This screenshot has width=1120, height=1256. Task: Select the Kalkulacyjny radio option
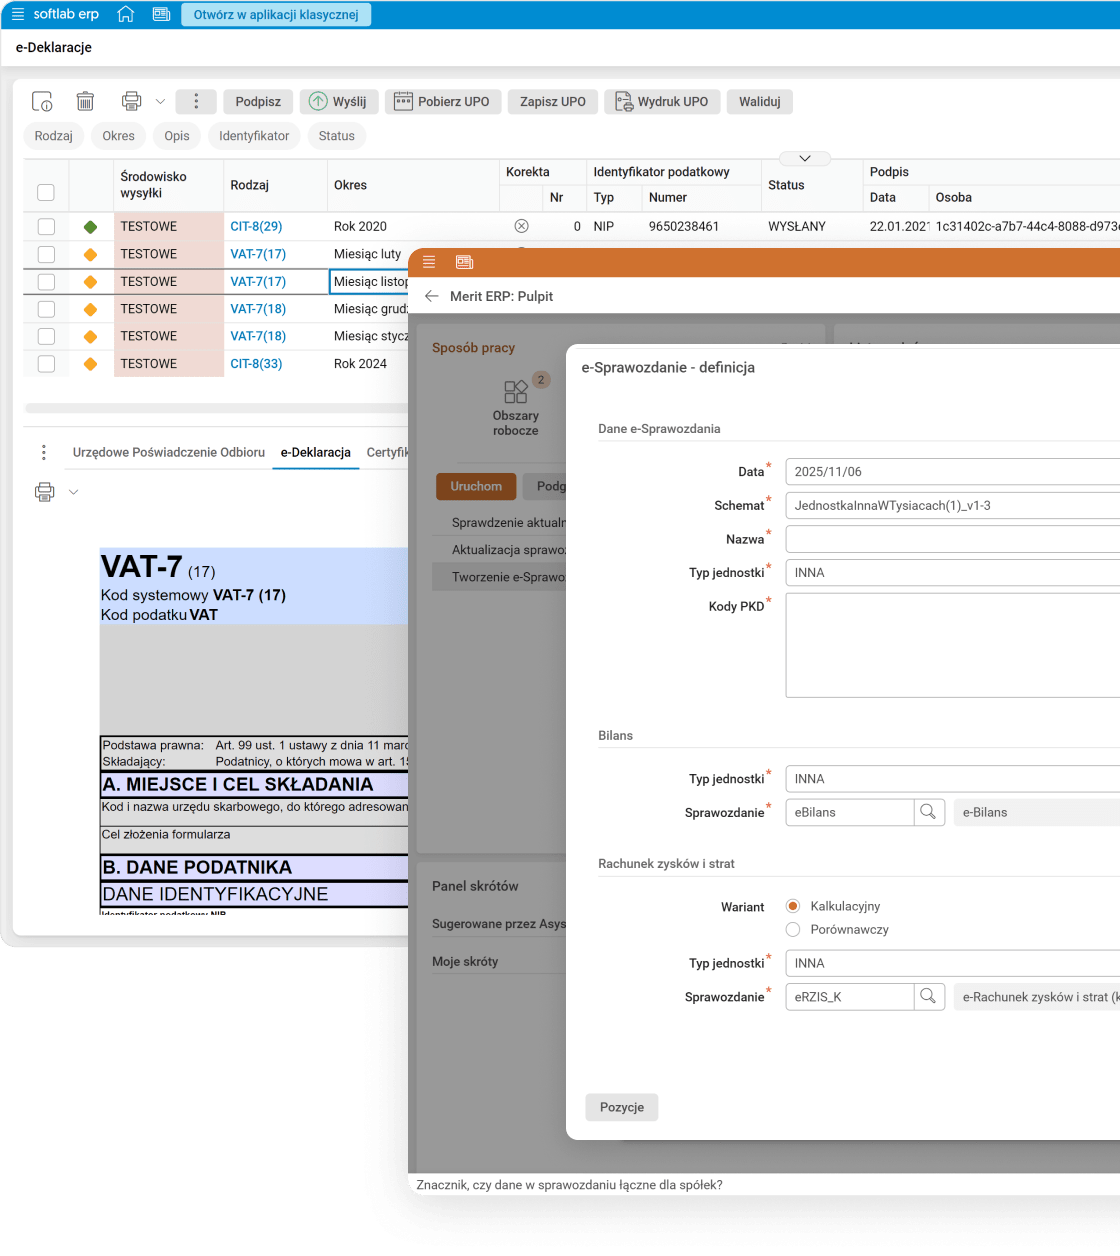click(x=793, y=906)
